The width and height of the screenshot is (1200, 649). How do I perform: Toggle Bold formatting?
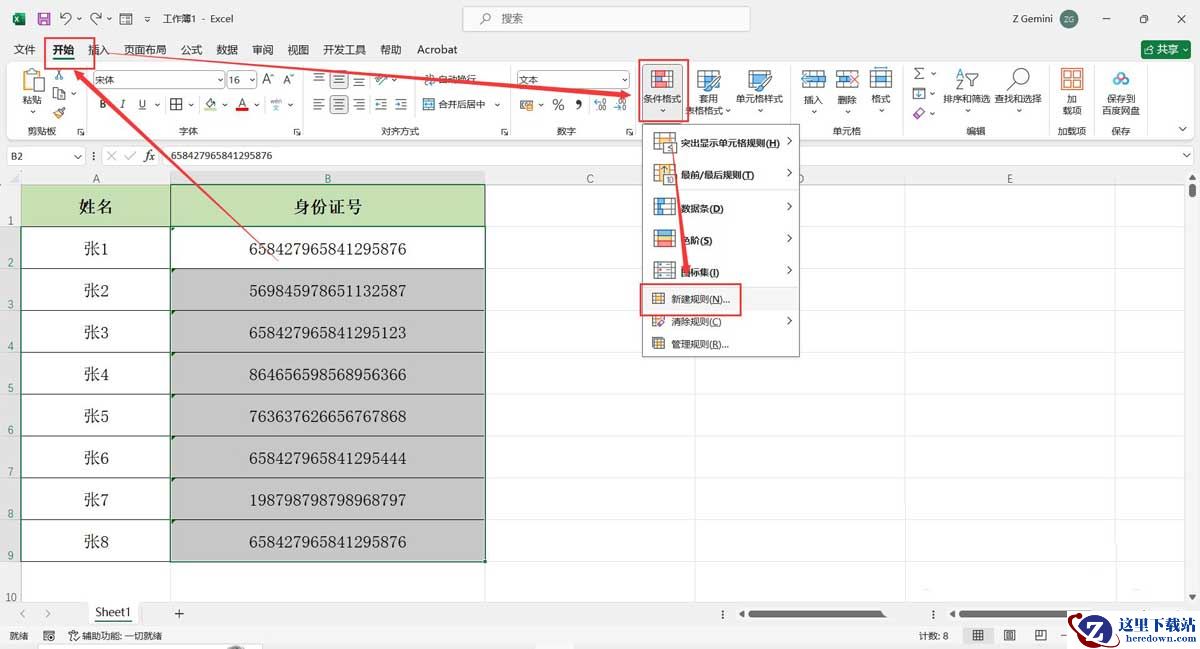tap(101, 104)
